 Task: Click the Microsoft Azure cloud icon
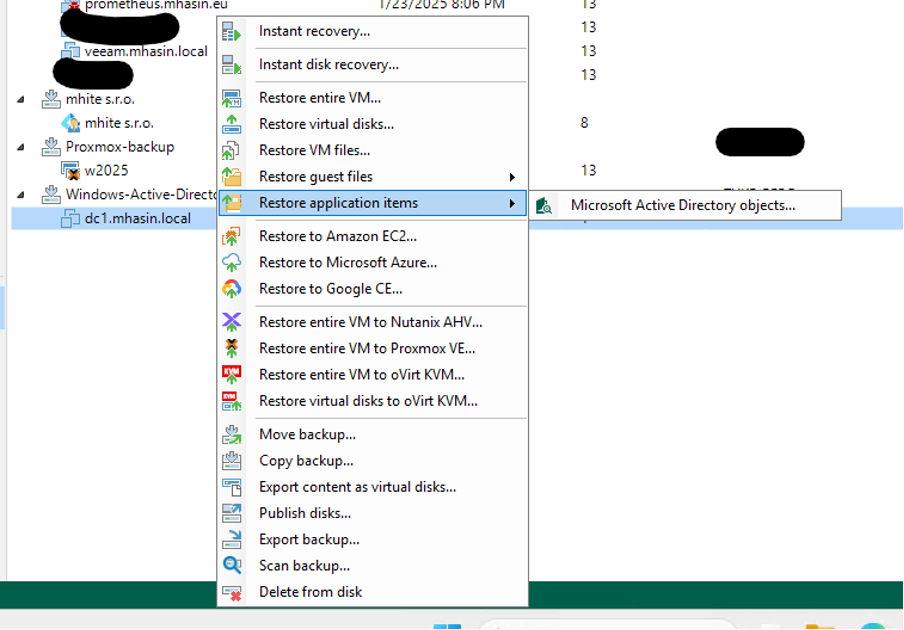(x=232, y=262)
